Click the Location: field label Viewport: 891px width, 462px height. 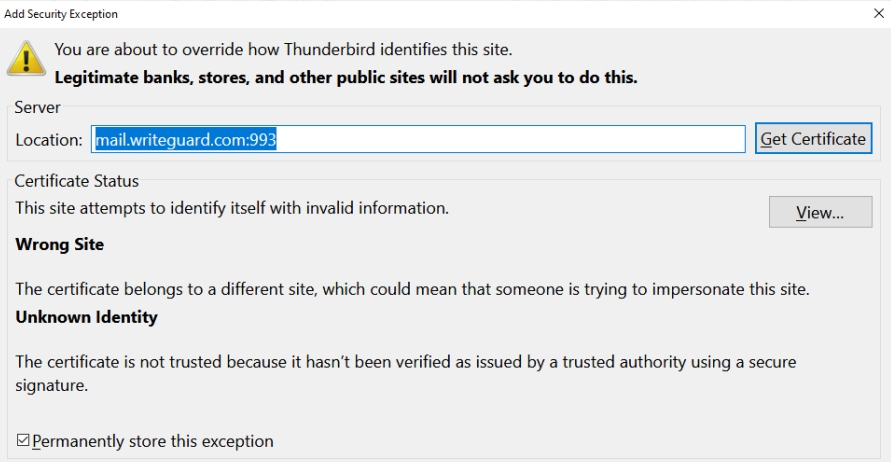[x=49, y=140]
